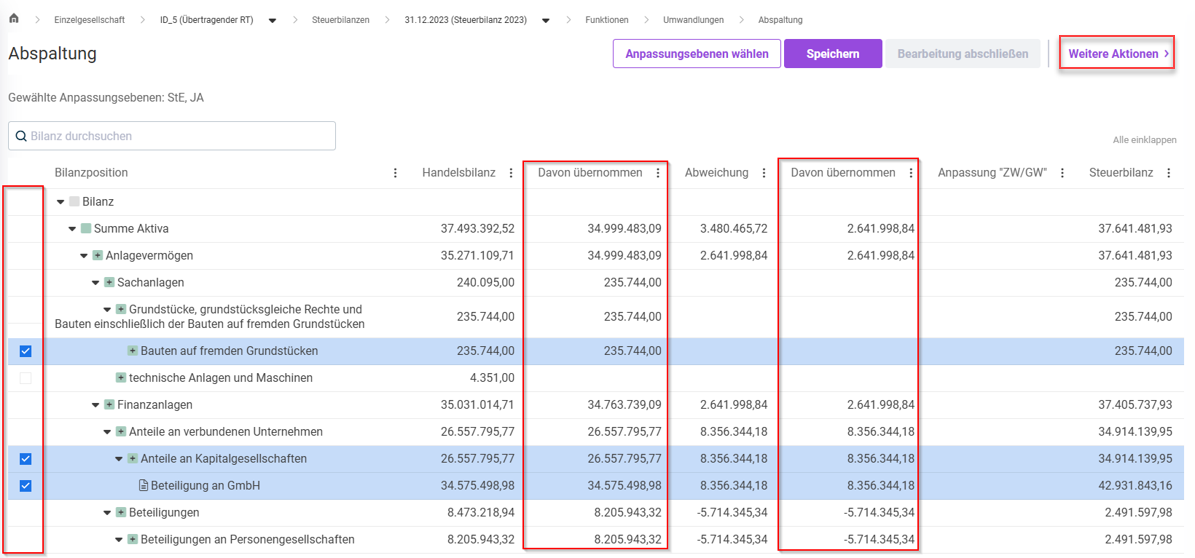Click Alle einklappen link
1195x558 pixels.
click(1144, 140)
